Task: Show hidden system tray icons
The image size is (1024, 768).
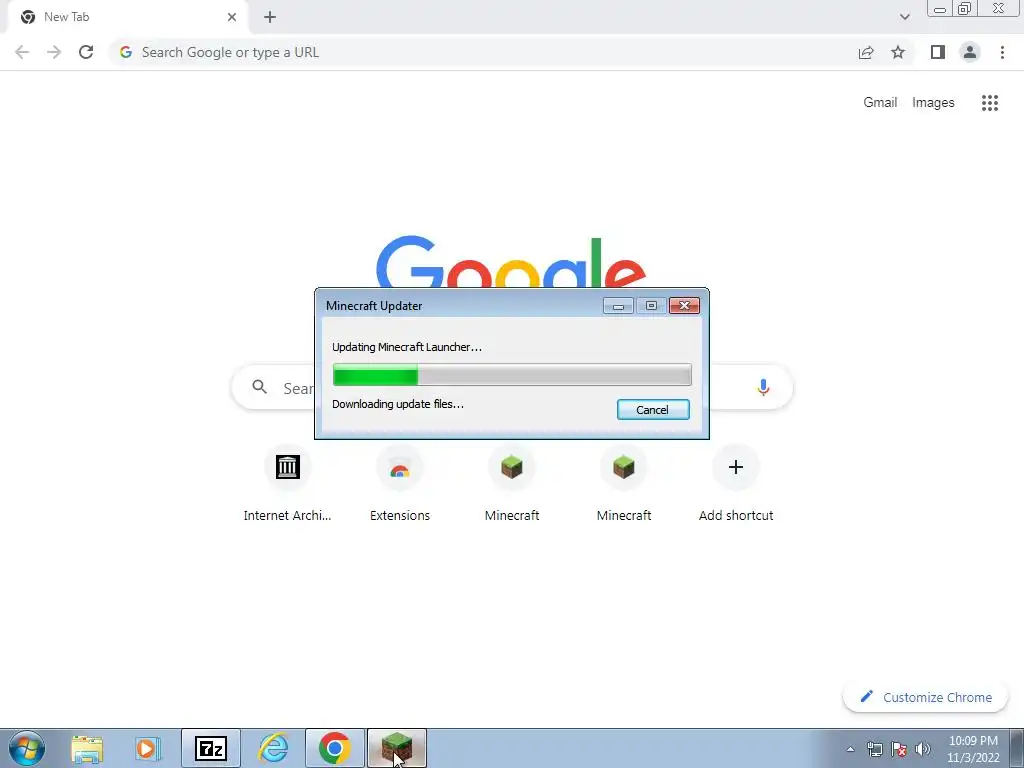Action: click(x=850, y=750)
